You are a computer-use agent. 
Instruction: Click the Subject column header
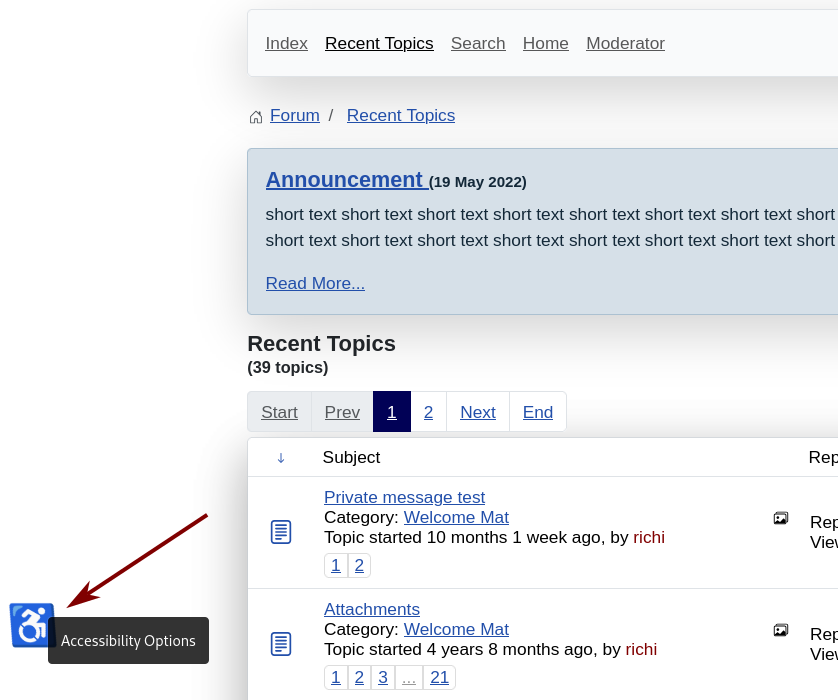pyautogui.click(x=351, y=457)
